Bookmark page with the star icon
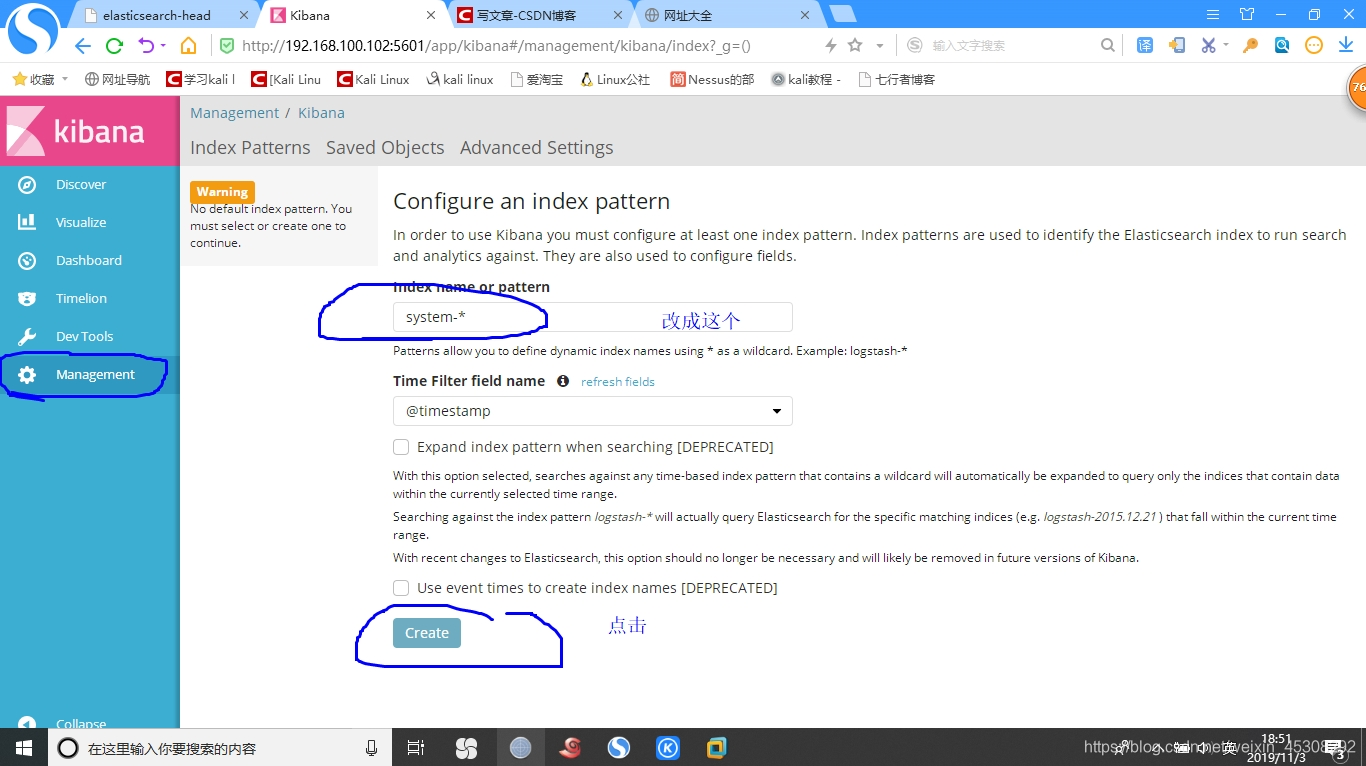Viewport: 1366px width, 766px height. coord(855,45)
